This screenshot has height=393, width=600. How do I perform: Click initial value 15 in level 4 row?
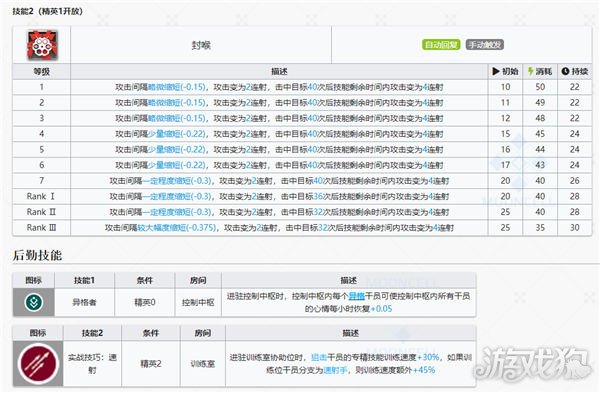click(505, 134)
